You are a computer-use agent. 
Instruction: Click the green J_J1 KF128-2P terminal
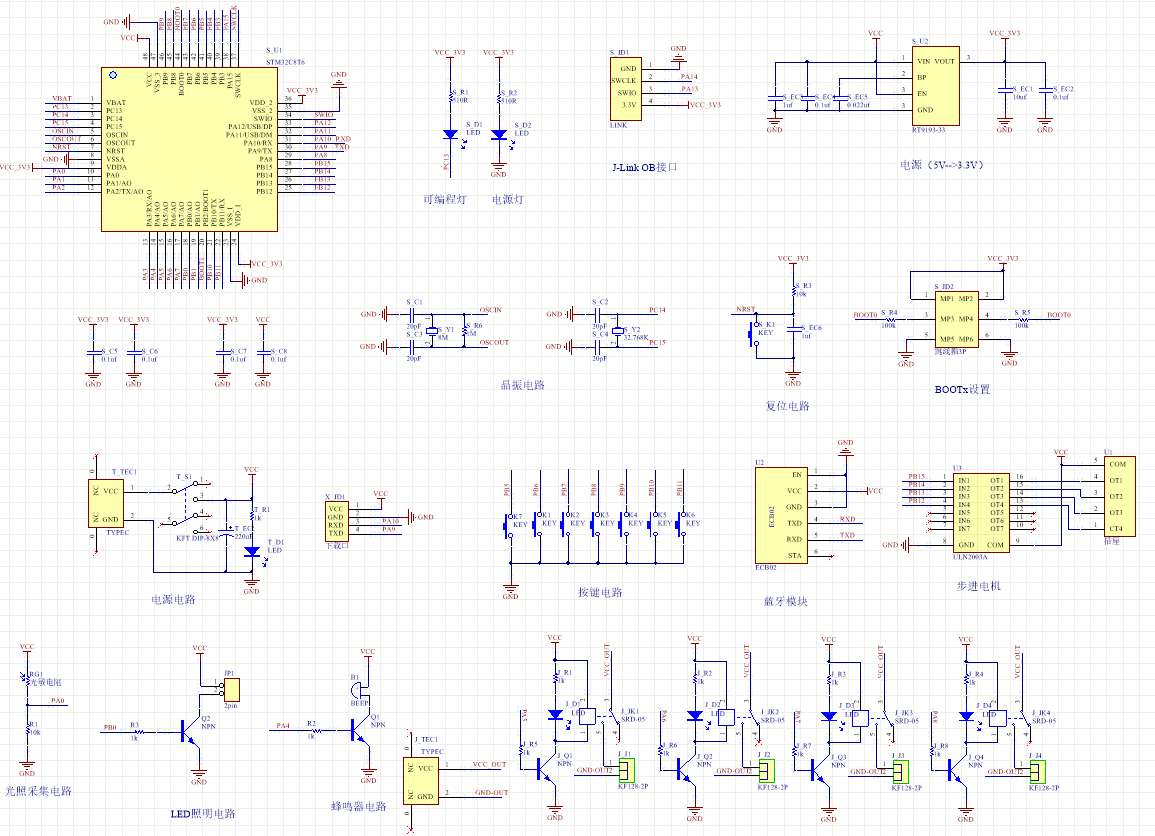coord(627,770)
